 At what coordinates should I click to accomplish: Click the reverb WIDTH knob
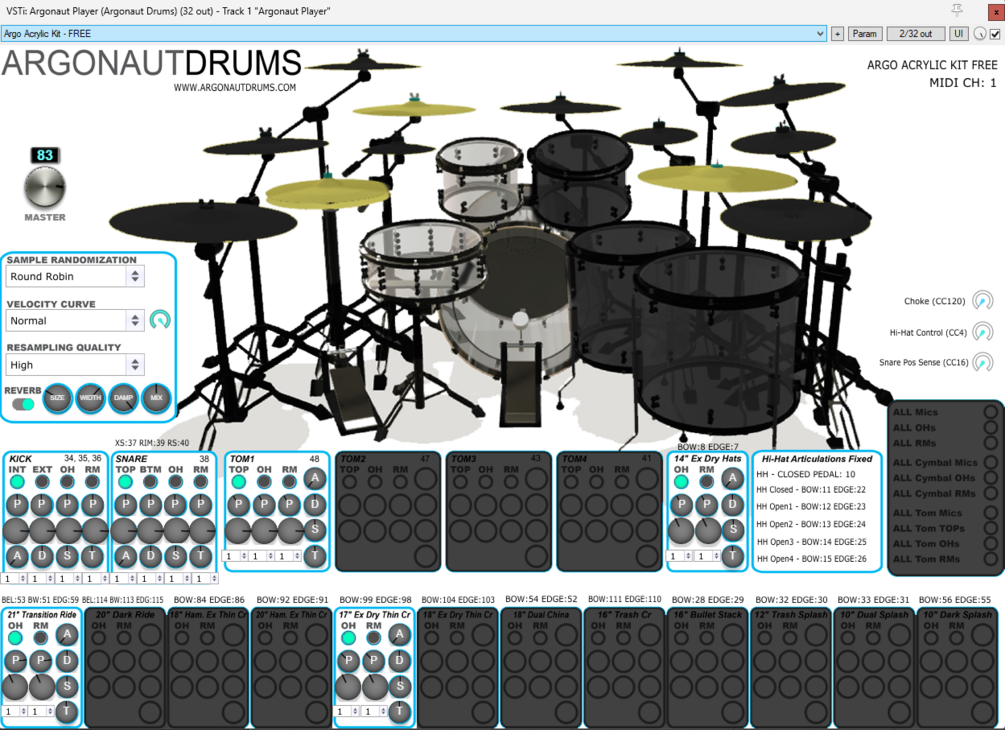90,398
